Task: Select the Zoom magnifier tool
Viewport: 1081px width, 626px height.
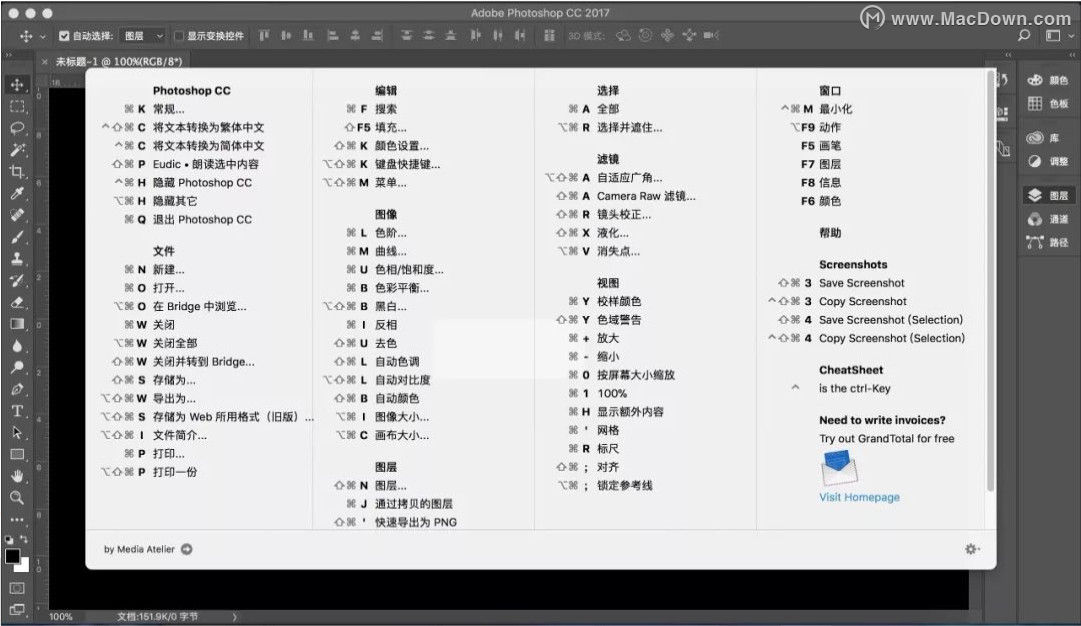Action: coord(17,498)
